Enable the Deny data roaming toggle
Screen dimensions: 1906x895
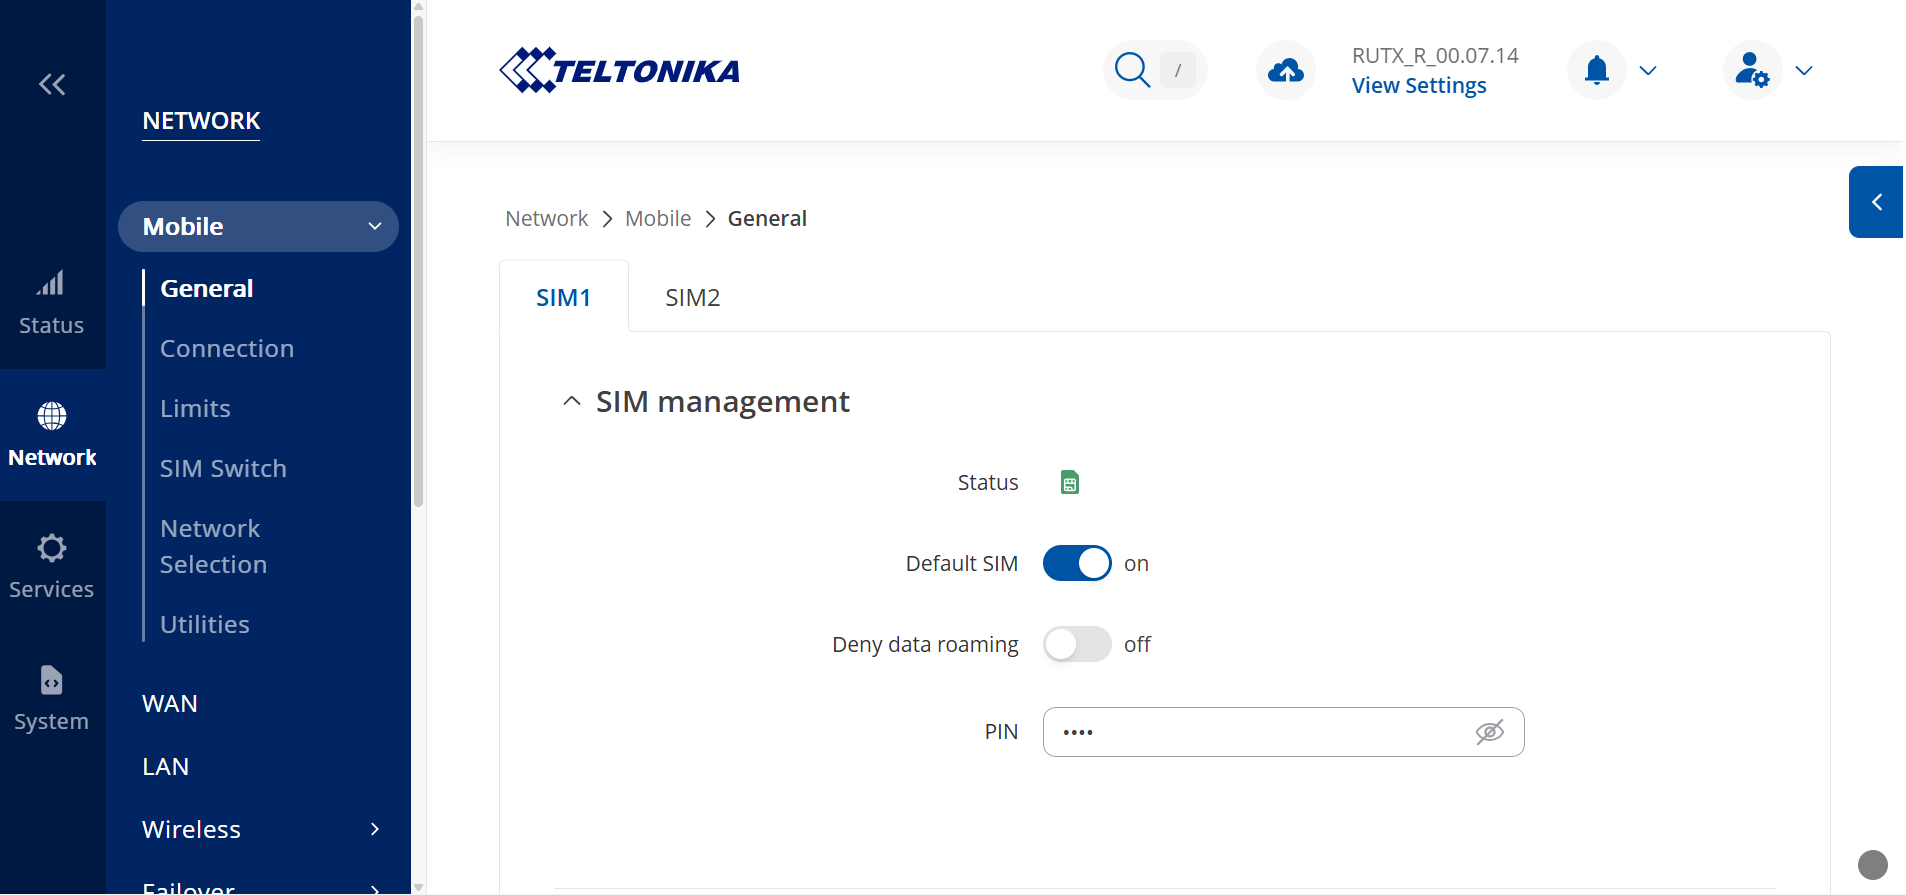pos(1077,645)
